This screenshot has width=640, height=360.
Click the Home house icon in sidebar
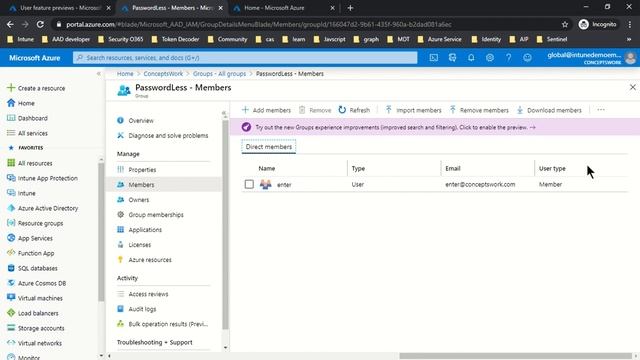coord(11,103)
